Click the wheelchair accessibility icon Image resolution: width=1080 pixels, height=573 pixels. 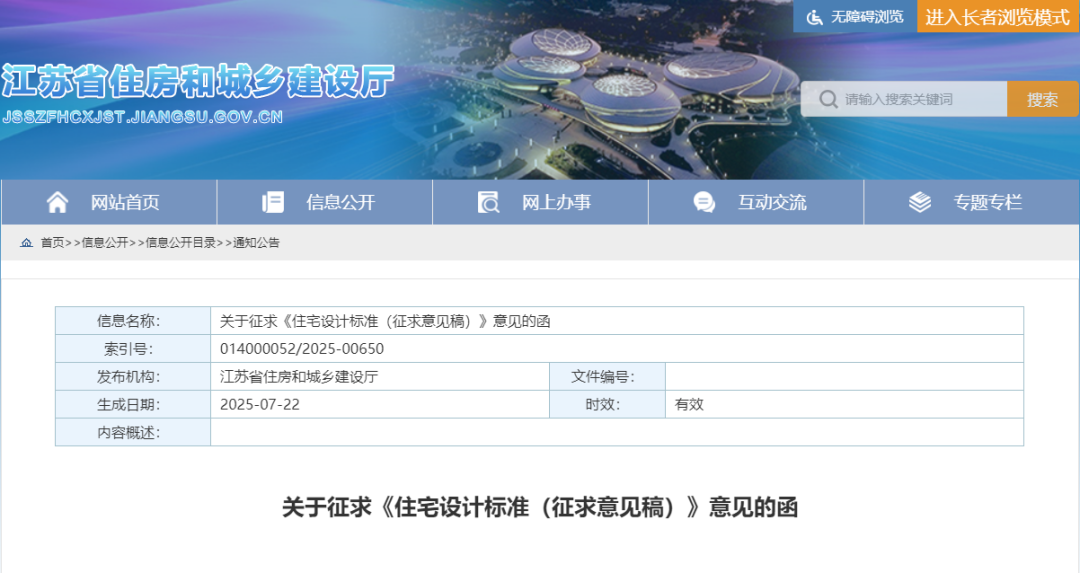tap(815, 17)
